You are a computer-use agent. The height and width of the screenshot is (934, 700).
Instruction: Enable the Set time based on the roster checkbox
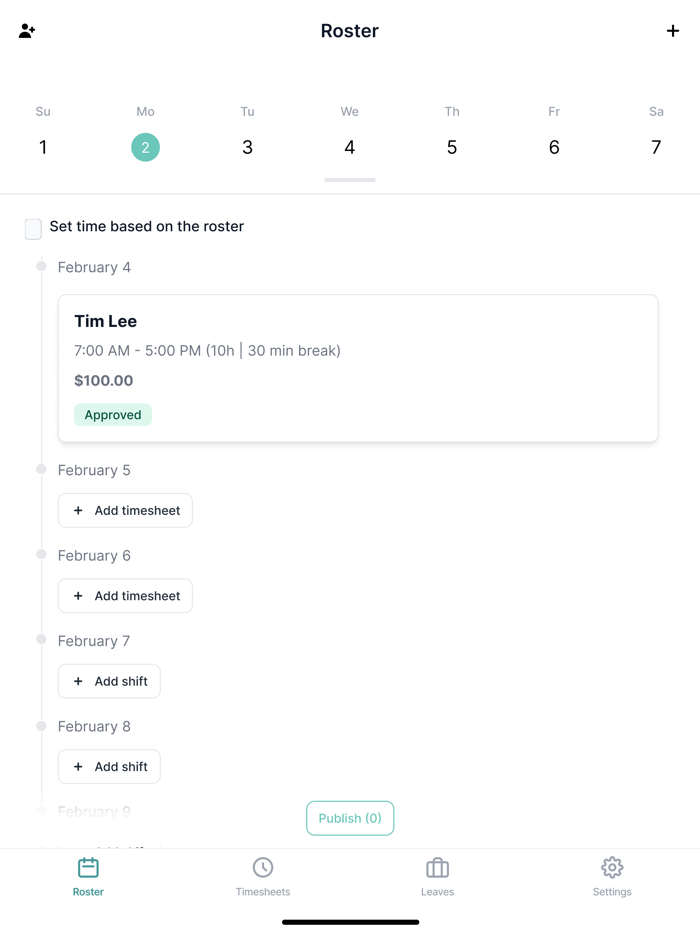pyautogui.click(x=33, y=229)
